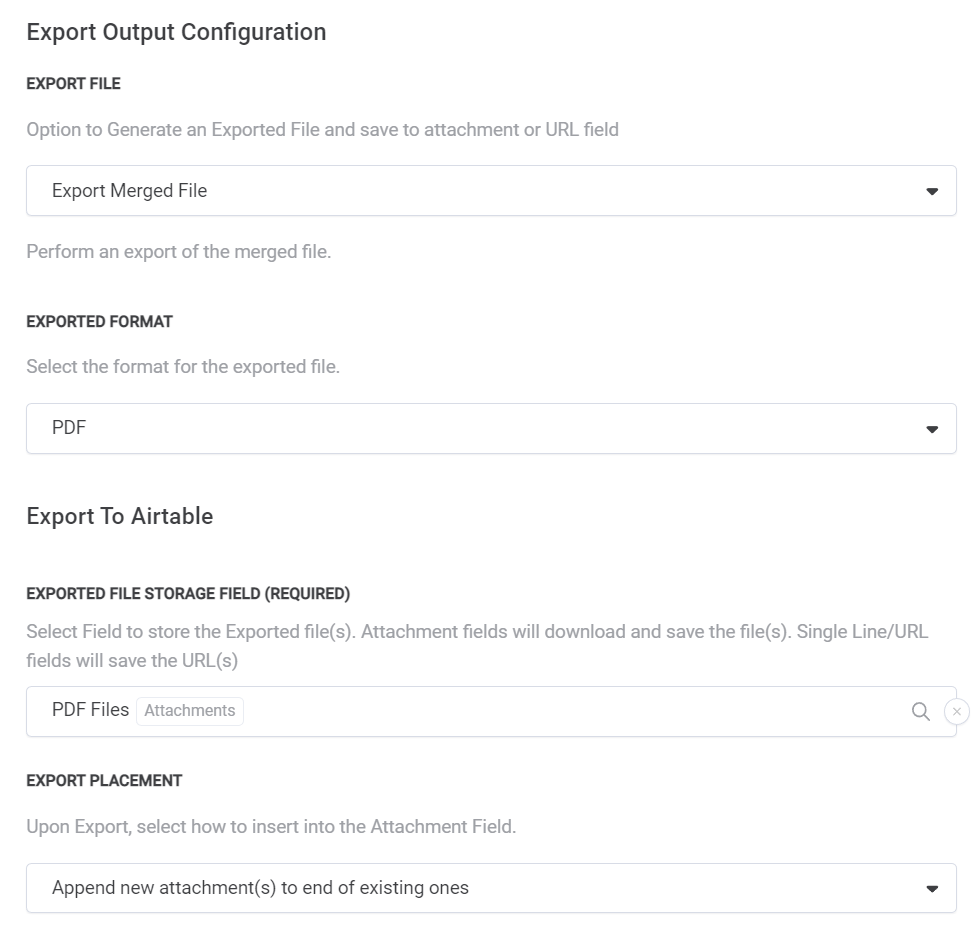
Task: Click the 'Perform an export of the merged file' text
Action: 179,252
